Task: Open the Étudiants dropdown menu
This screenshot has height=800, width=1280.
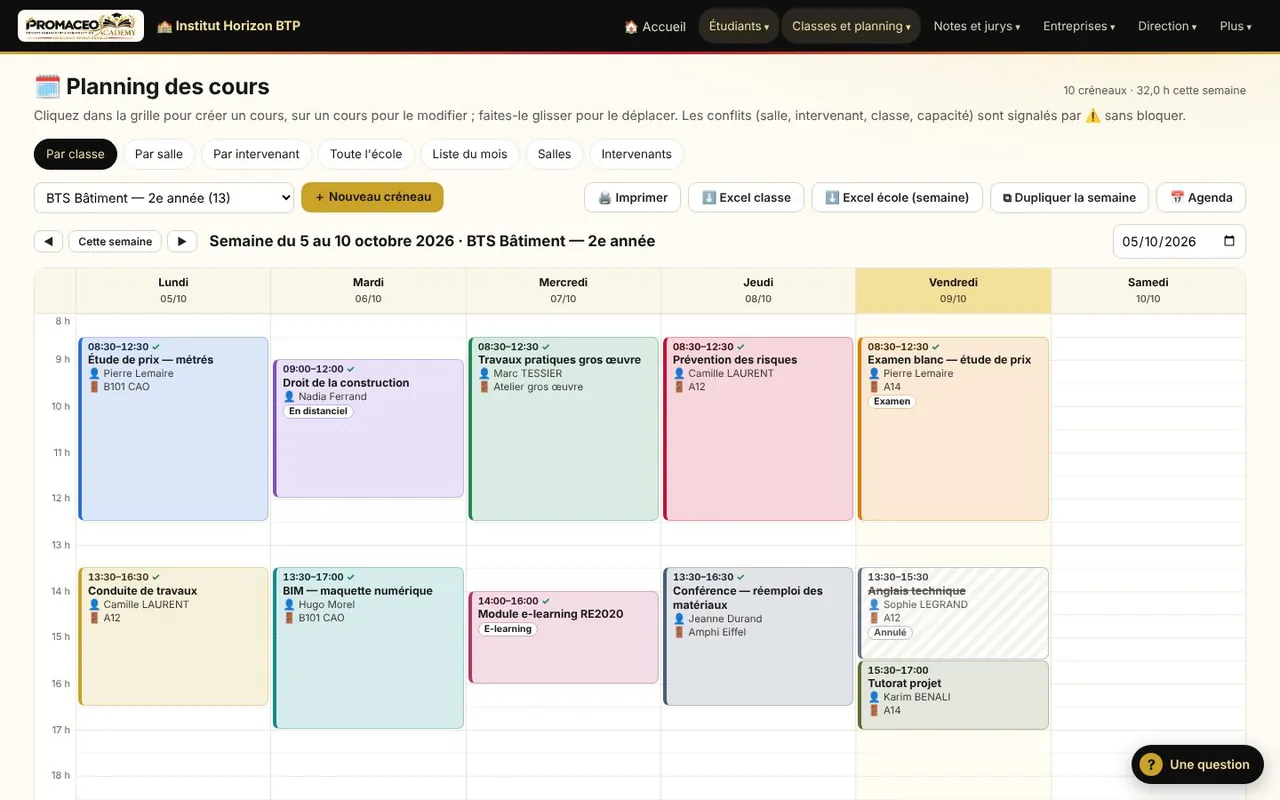Action: click(739, 26)
